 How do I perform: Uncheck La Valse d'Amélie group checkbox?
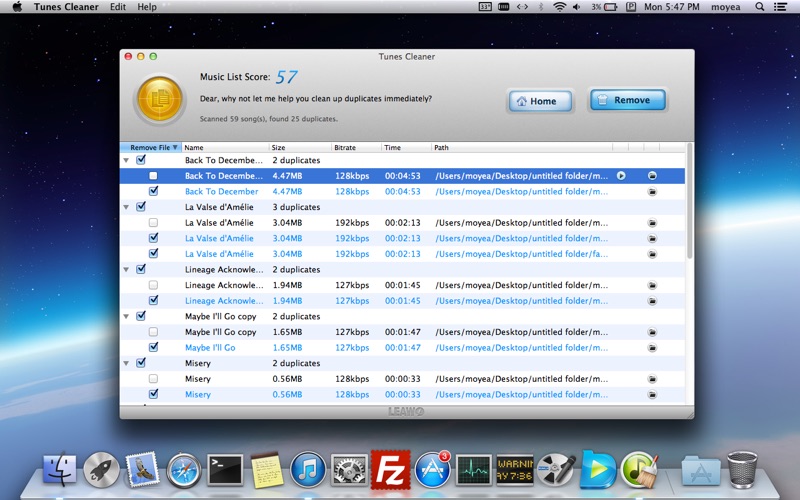click(141, 207)
